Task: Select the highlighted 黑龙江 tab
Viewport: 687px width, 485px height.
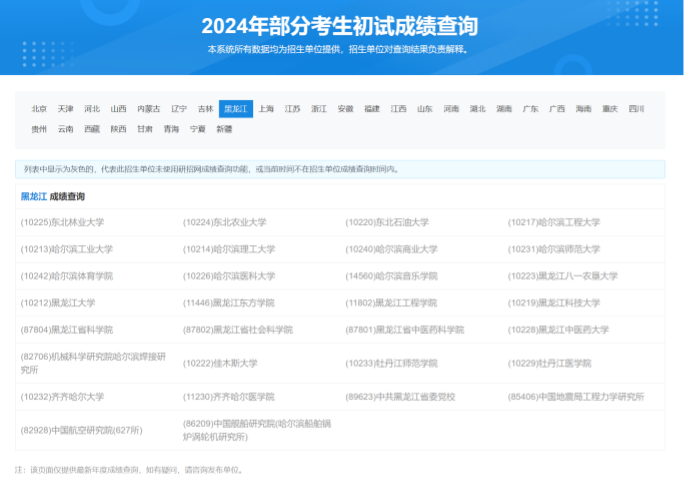Action: (236, 108)
